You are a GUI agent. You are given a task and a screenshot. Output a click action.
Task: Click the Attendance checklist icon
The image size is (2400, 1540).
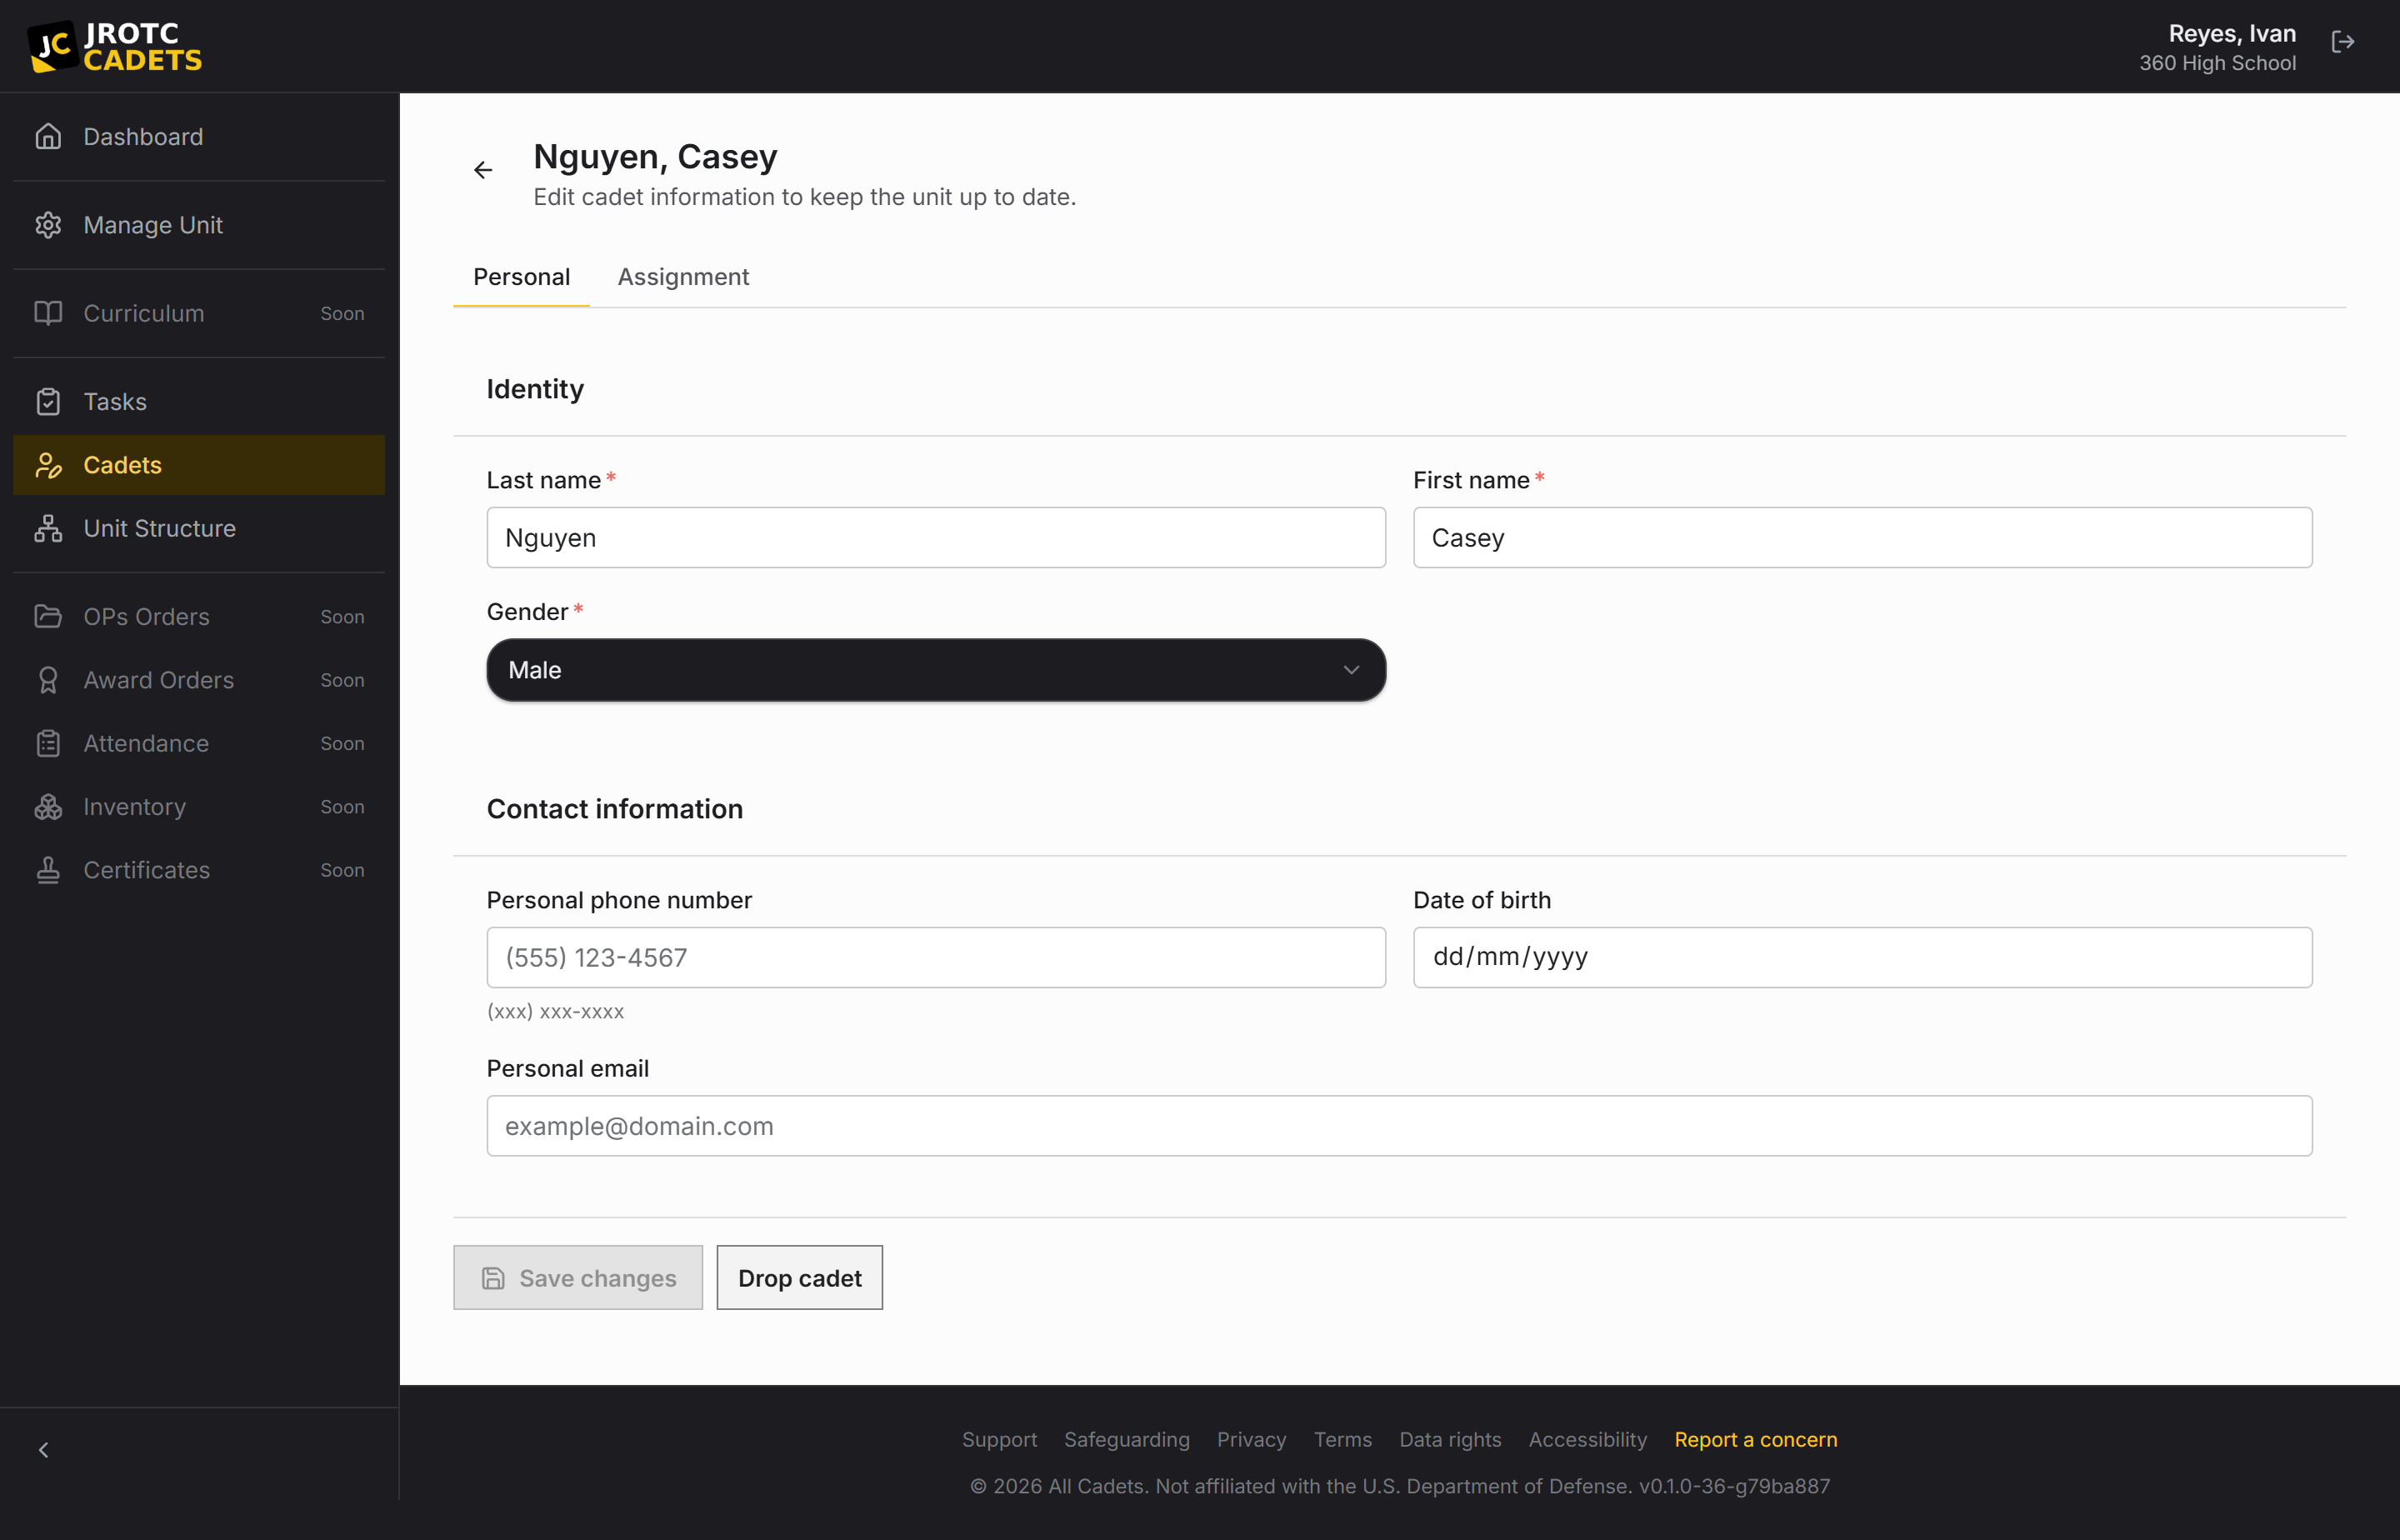pos(48,744)
